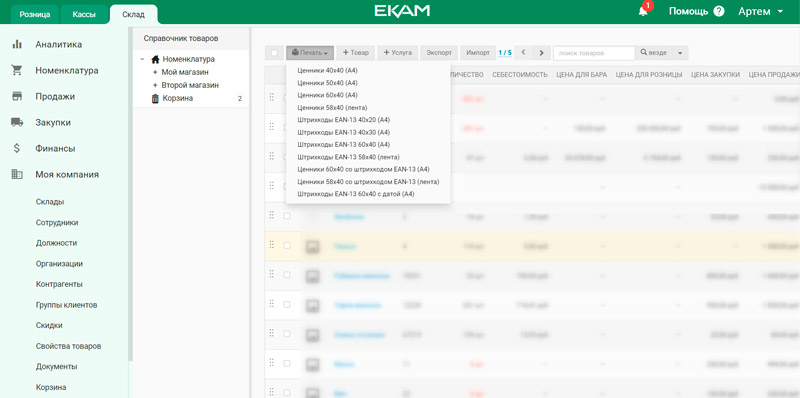800x398 pixels.
Task: Expand the Мой магазин tree node
Action: click(x=155, y=72)
